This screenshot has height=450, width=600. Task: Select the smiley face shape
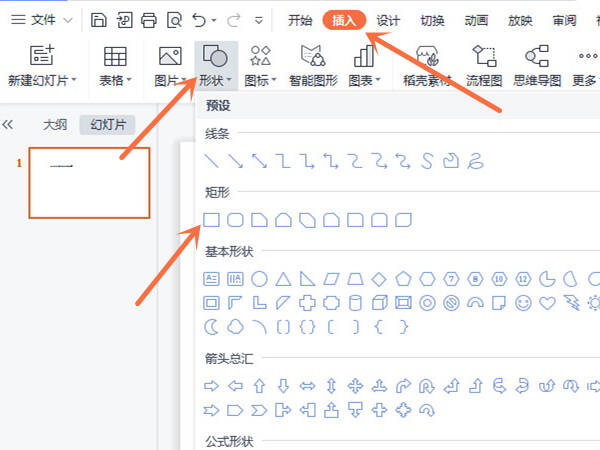point(523,303)
